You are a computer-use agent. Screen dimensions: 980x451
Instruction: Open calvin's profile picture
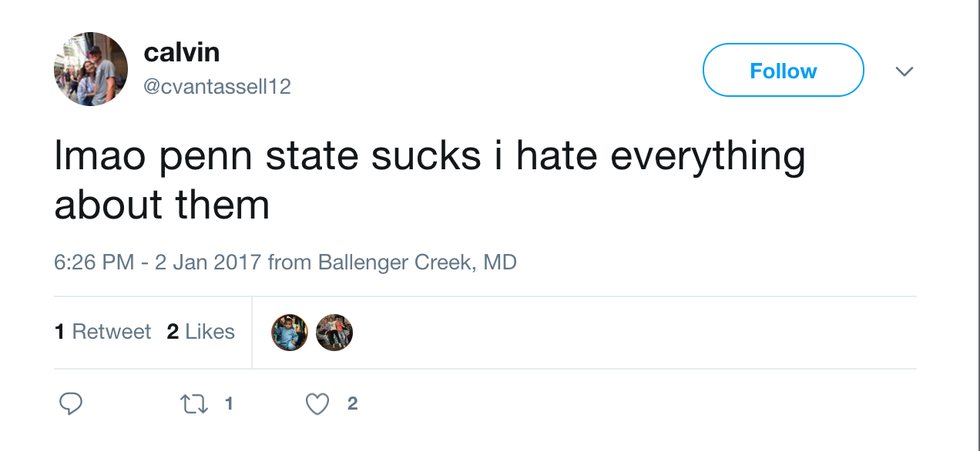point(90,69)
